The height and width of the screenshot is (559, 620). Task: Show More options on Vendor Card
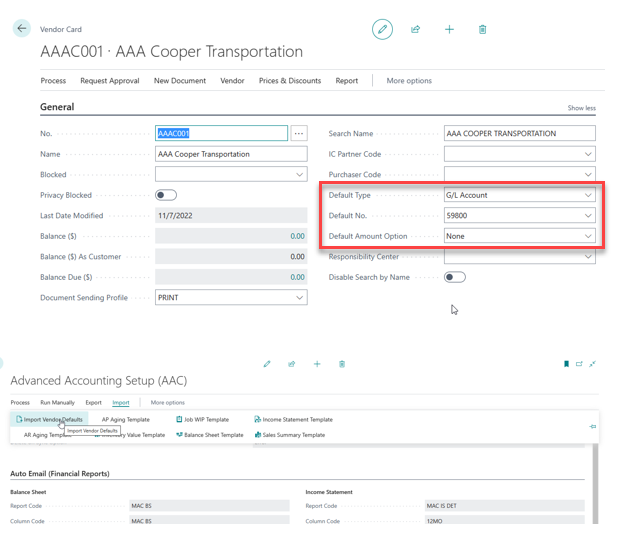click(409, 81)
